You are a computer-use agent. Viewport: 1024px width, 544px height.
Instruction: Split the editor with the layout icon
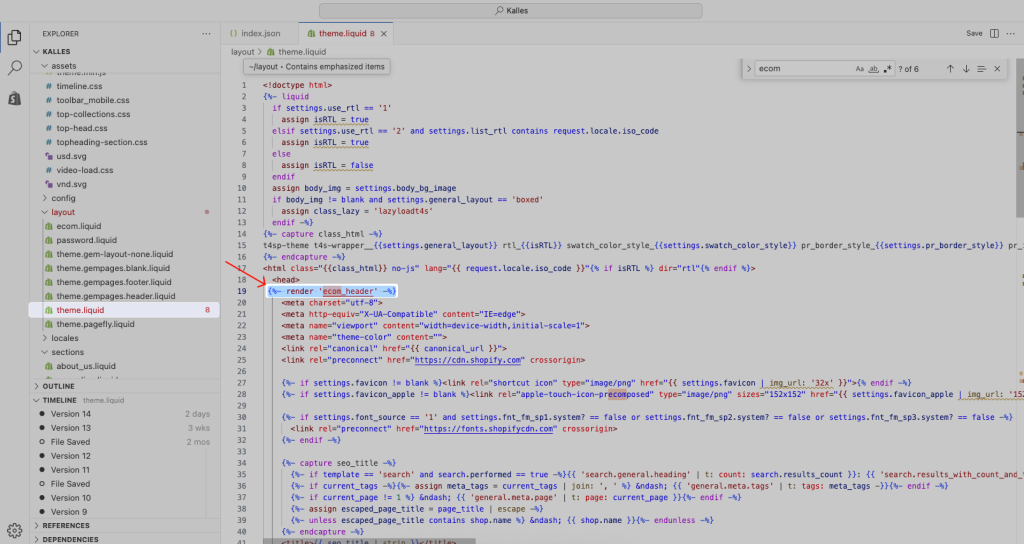point(996,34)
